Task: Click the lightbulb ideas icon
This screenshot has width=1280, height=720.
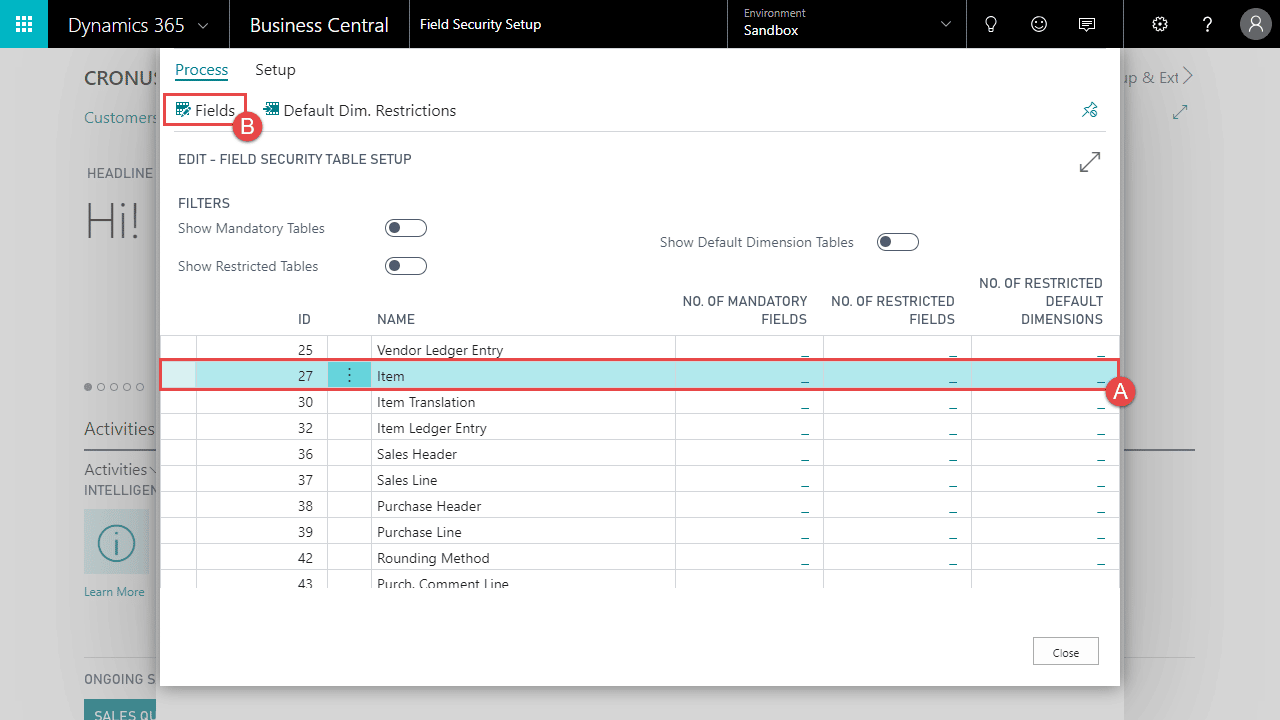Action: coord(991,24)
